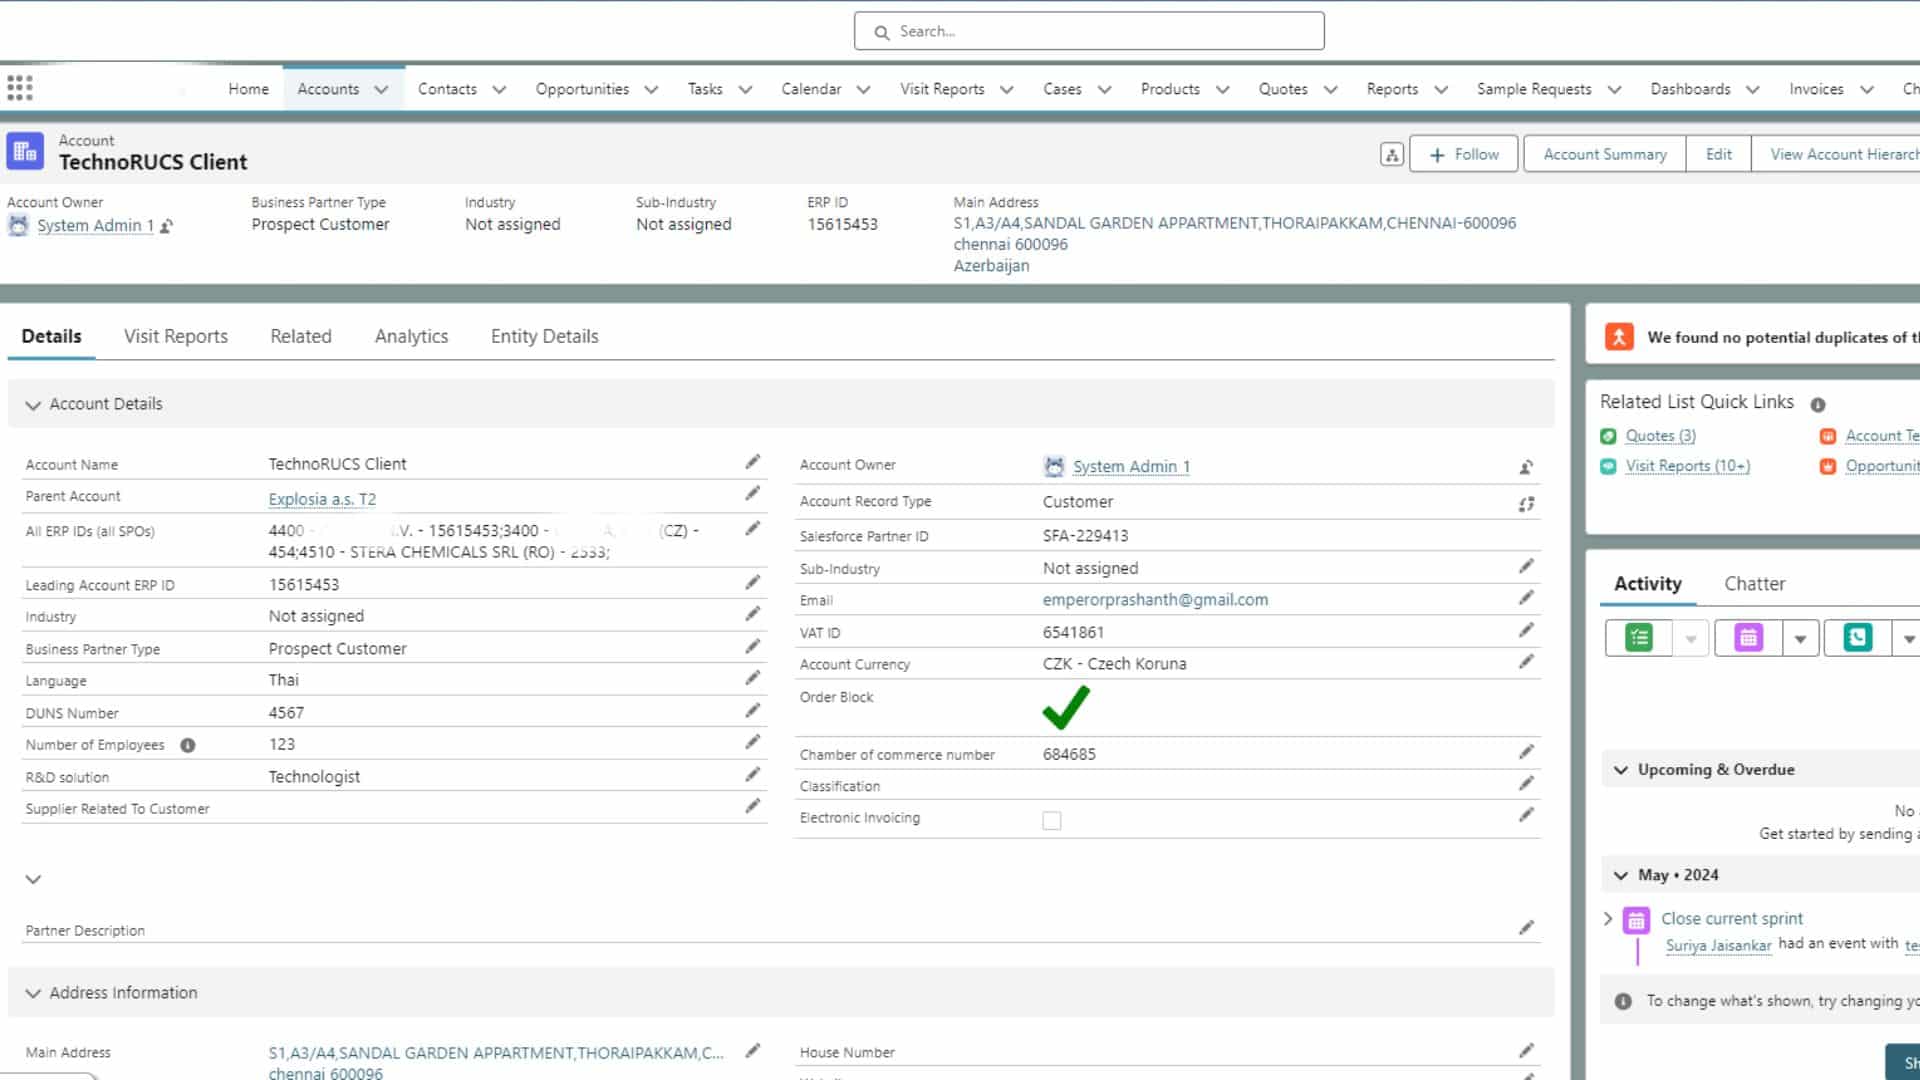Open the Reports nav item

1392,89
